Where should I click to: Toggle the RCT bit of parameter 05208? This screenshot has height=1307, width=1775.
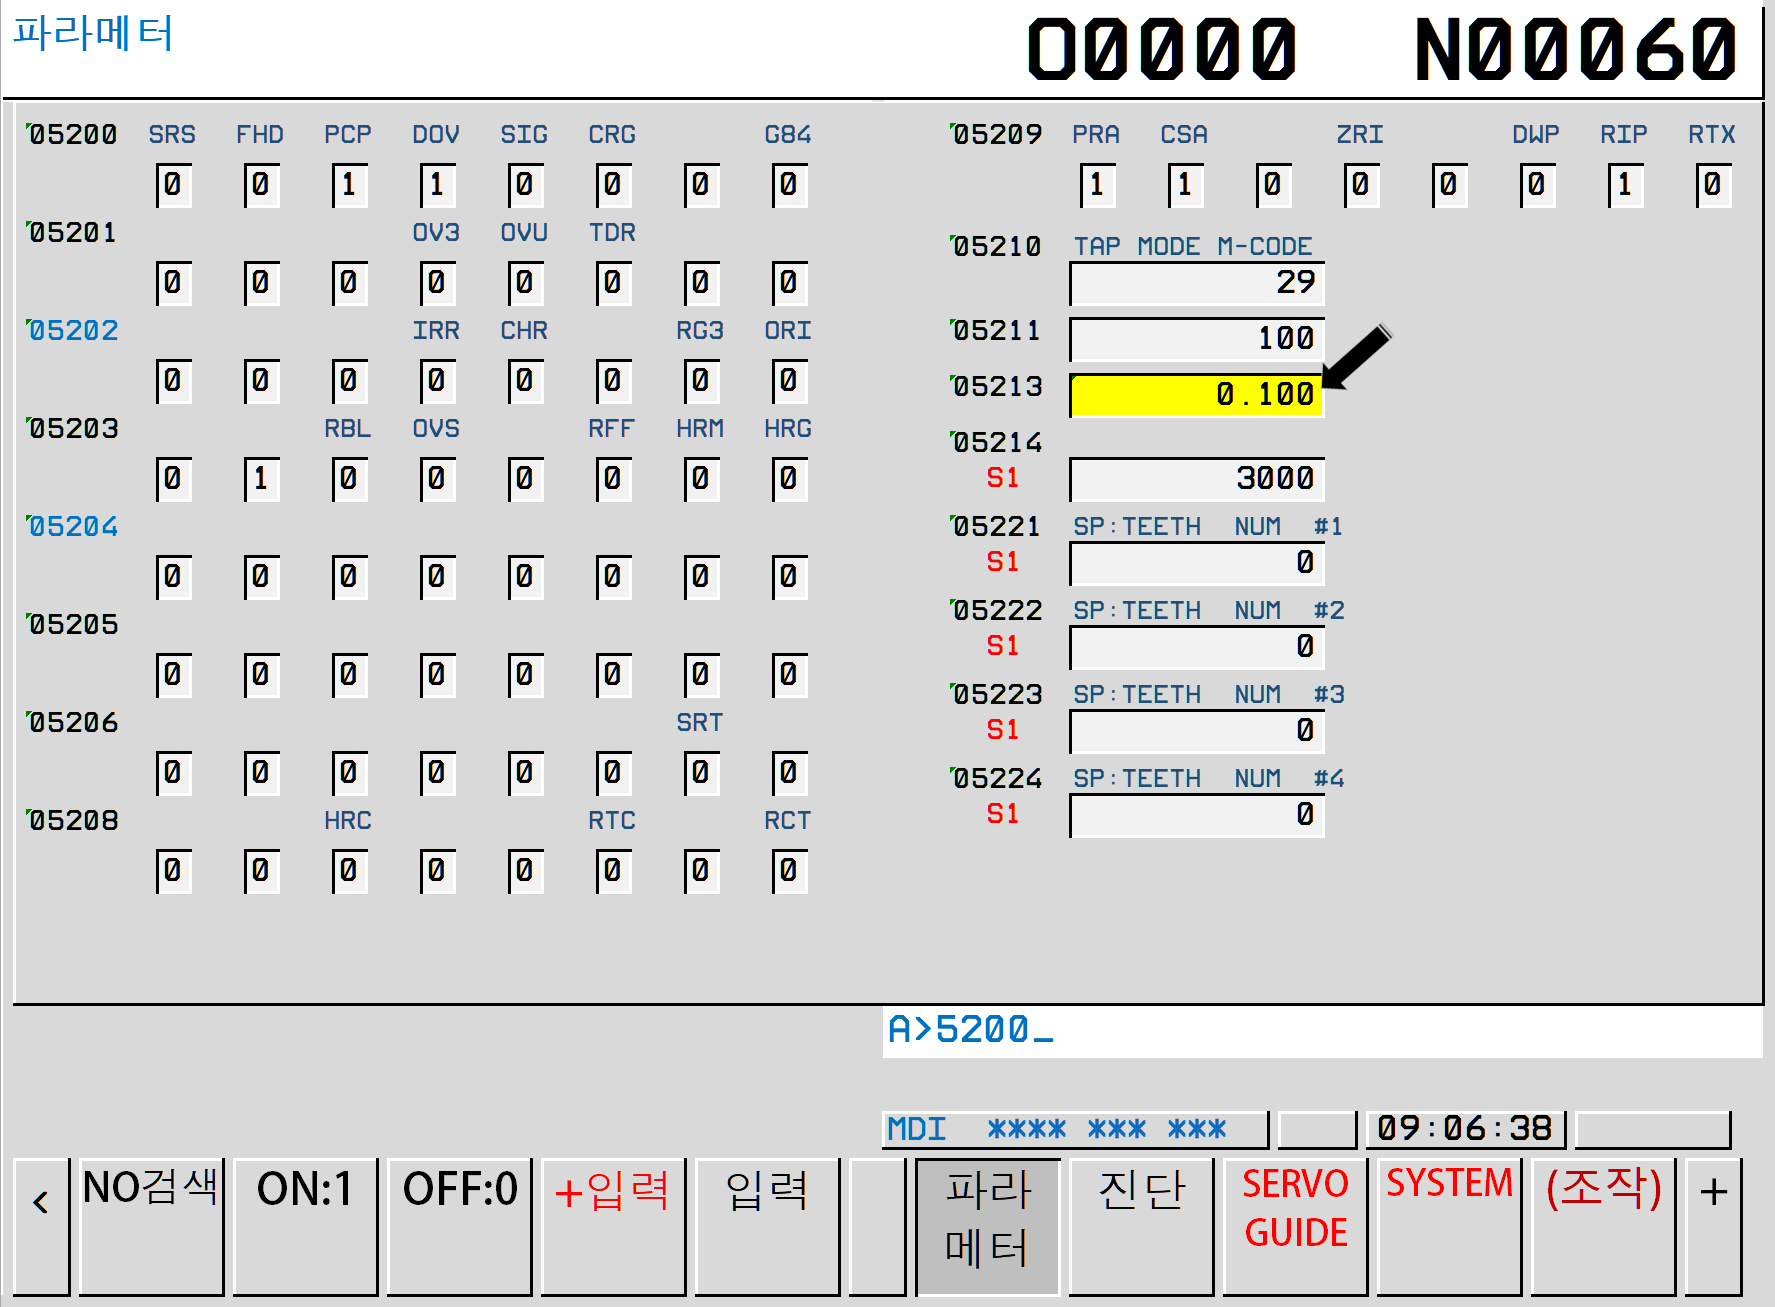click(x=789, y=871)
